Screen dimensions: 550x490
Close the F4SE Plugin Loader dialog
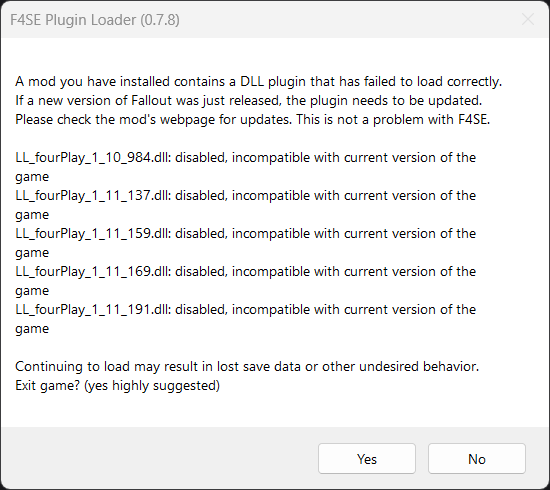pos(528,19)
